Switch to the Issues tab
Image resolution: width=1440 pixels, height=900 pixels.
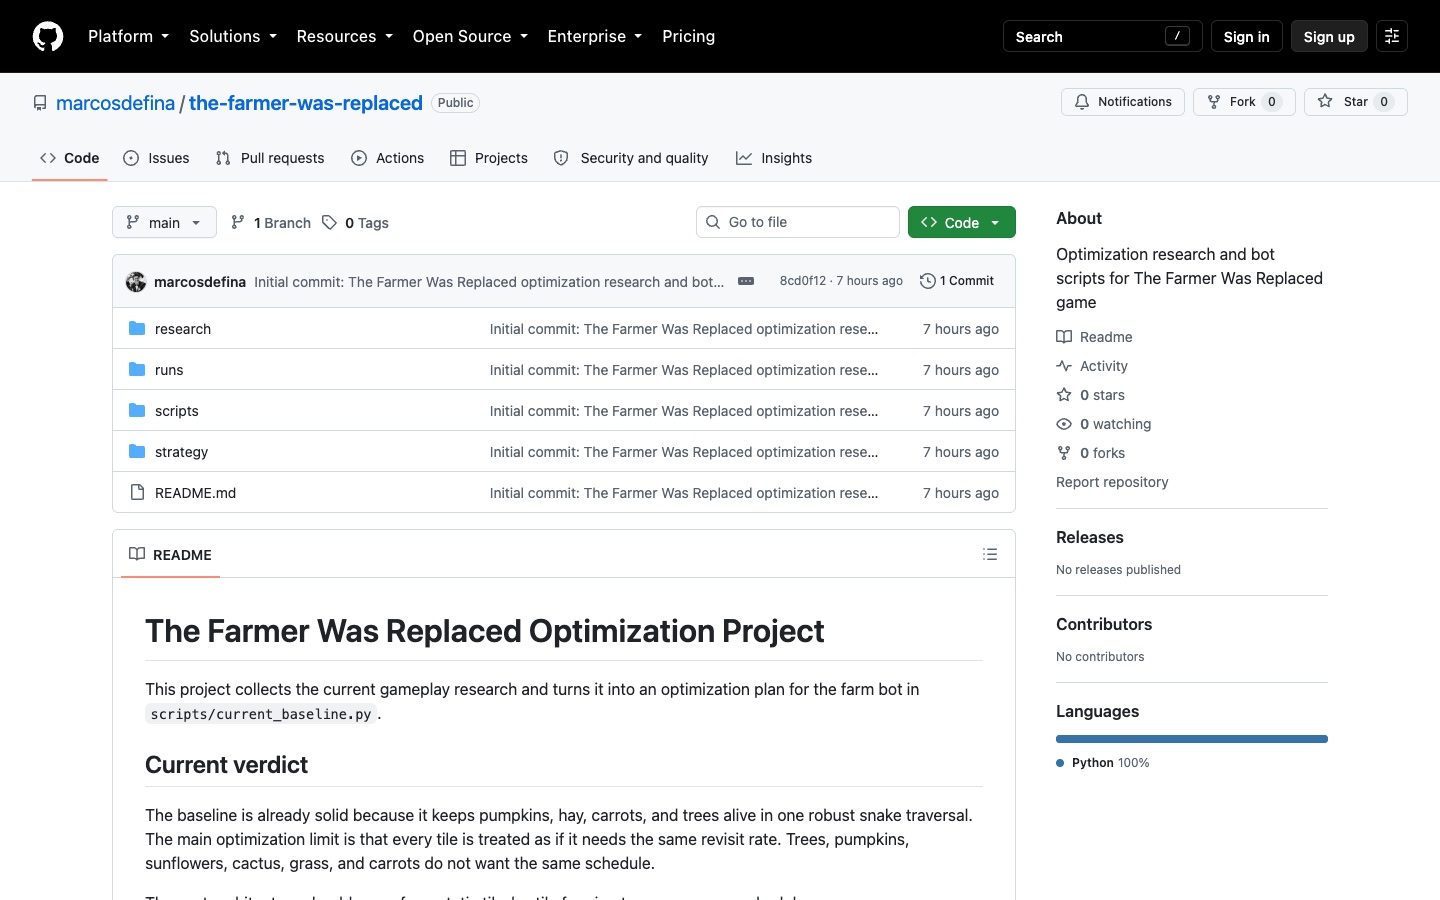point(156,158)
